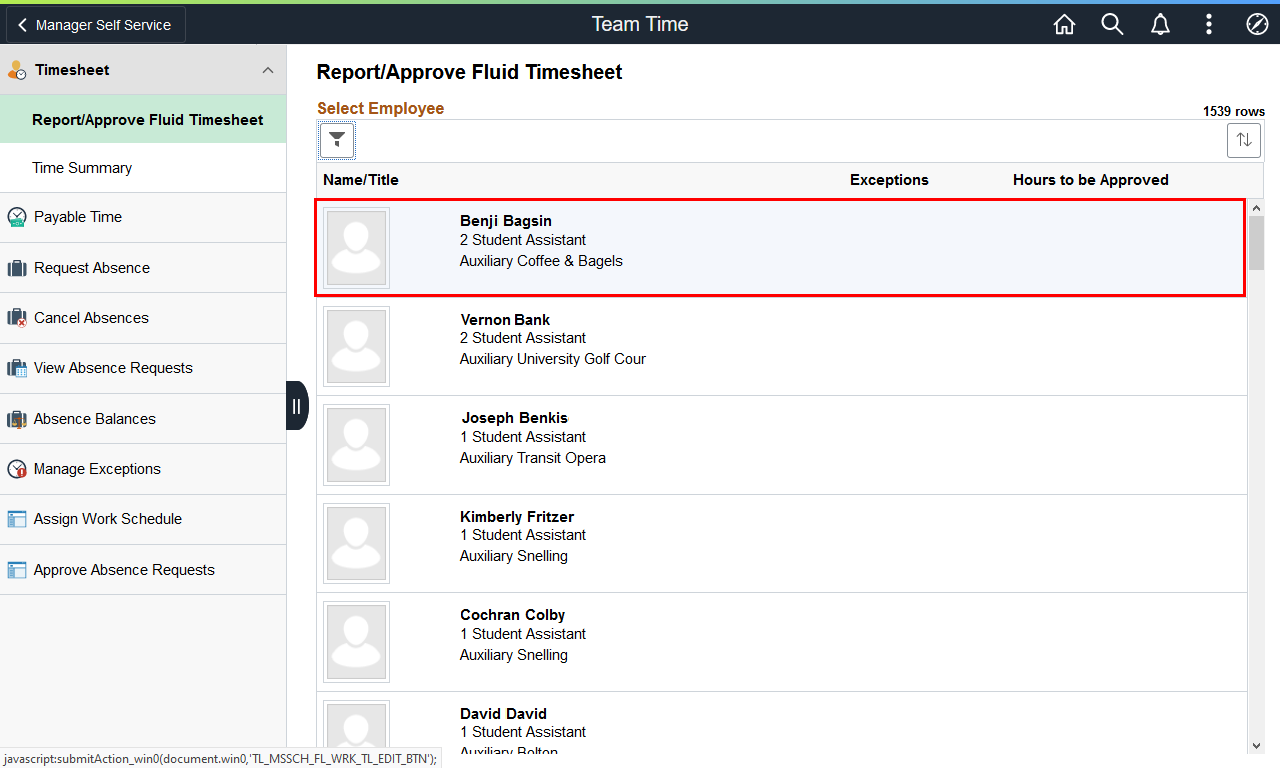Click the scrollbar down arrow
The width and height of the screenshot is (1280, 768).
pyautogui.click(x=1256, y=745)
